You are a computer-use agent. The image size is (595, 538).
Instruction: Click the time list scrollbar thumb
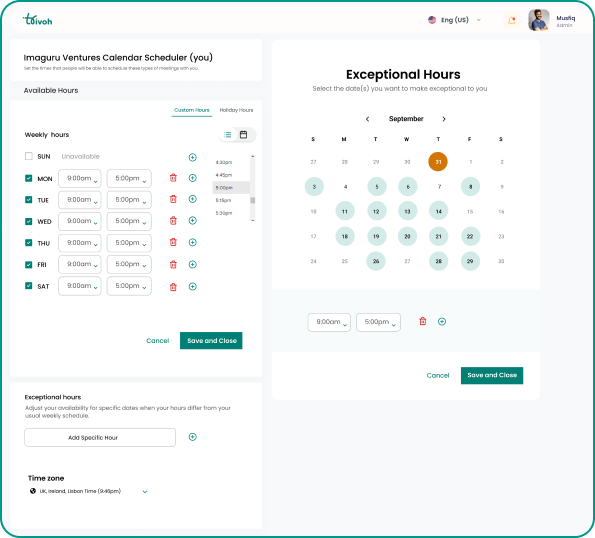point(252,200)
